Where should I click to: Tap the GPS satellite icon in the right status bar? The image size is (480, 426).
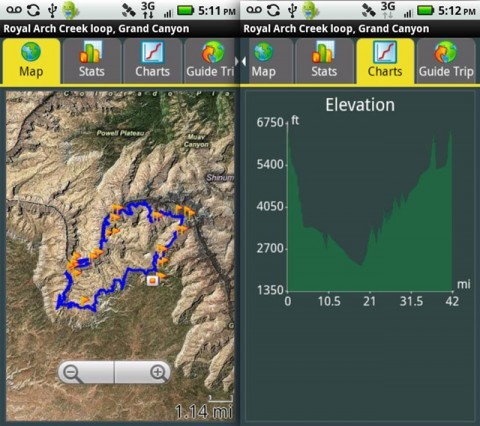point(369,10)
